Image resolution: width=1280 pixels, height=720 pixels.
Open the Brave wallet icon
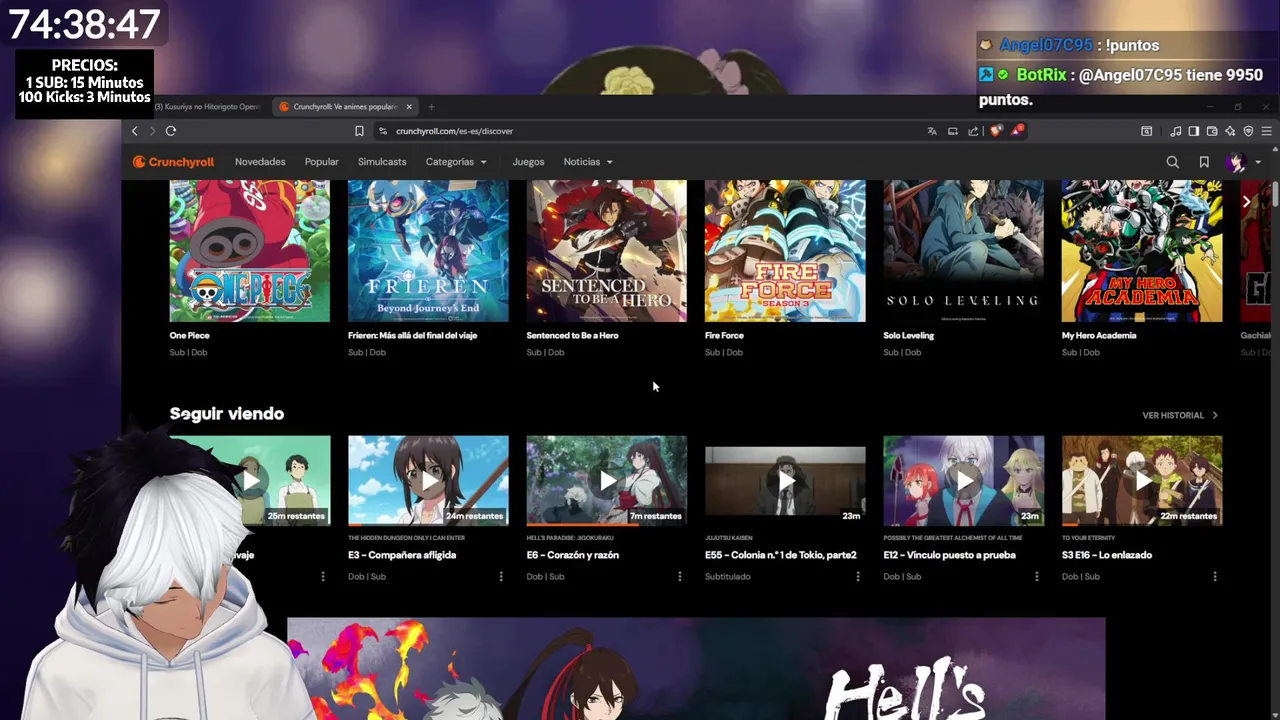[1212, 131]
